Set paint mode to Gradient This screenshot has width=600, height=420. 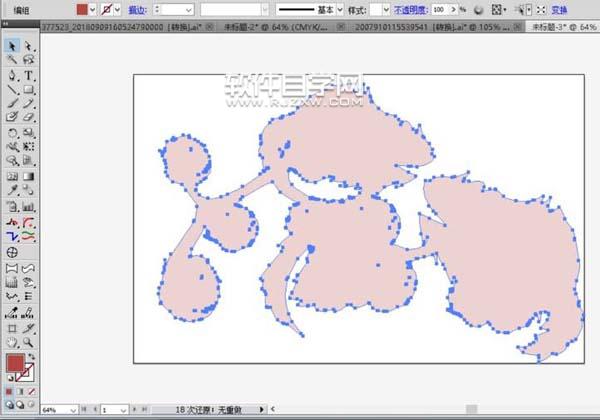pyautogui.click(x=20, y=392)
